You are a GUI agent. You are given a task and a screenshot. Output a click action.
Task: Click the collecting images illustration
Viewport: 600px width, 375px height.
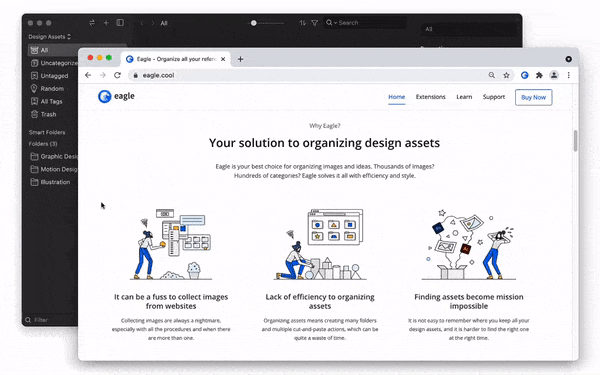(x=171, y=244)
